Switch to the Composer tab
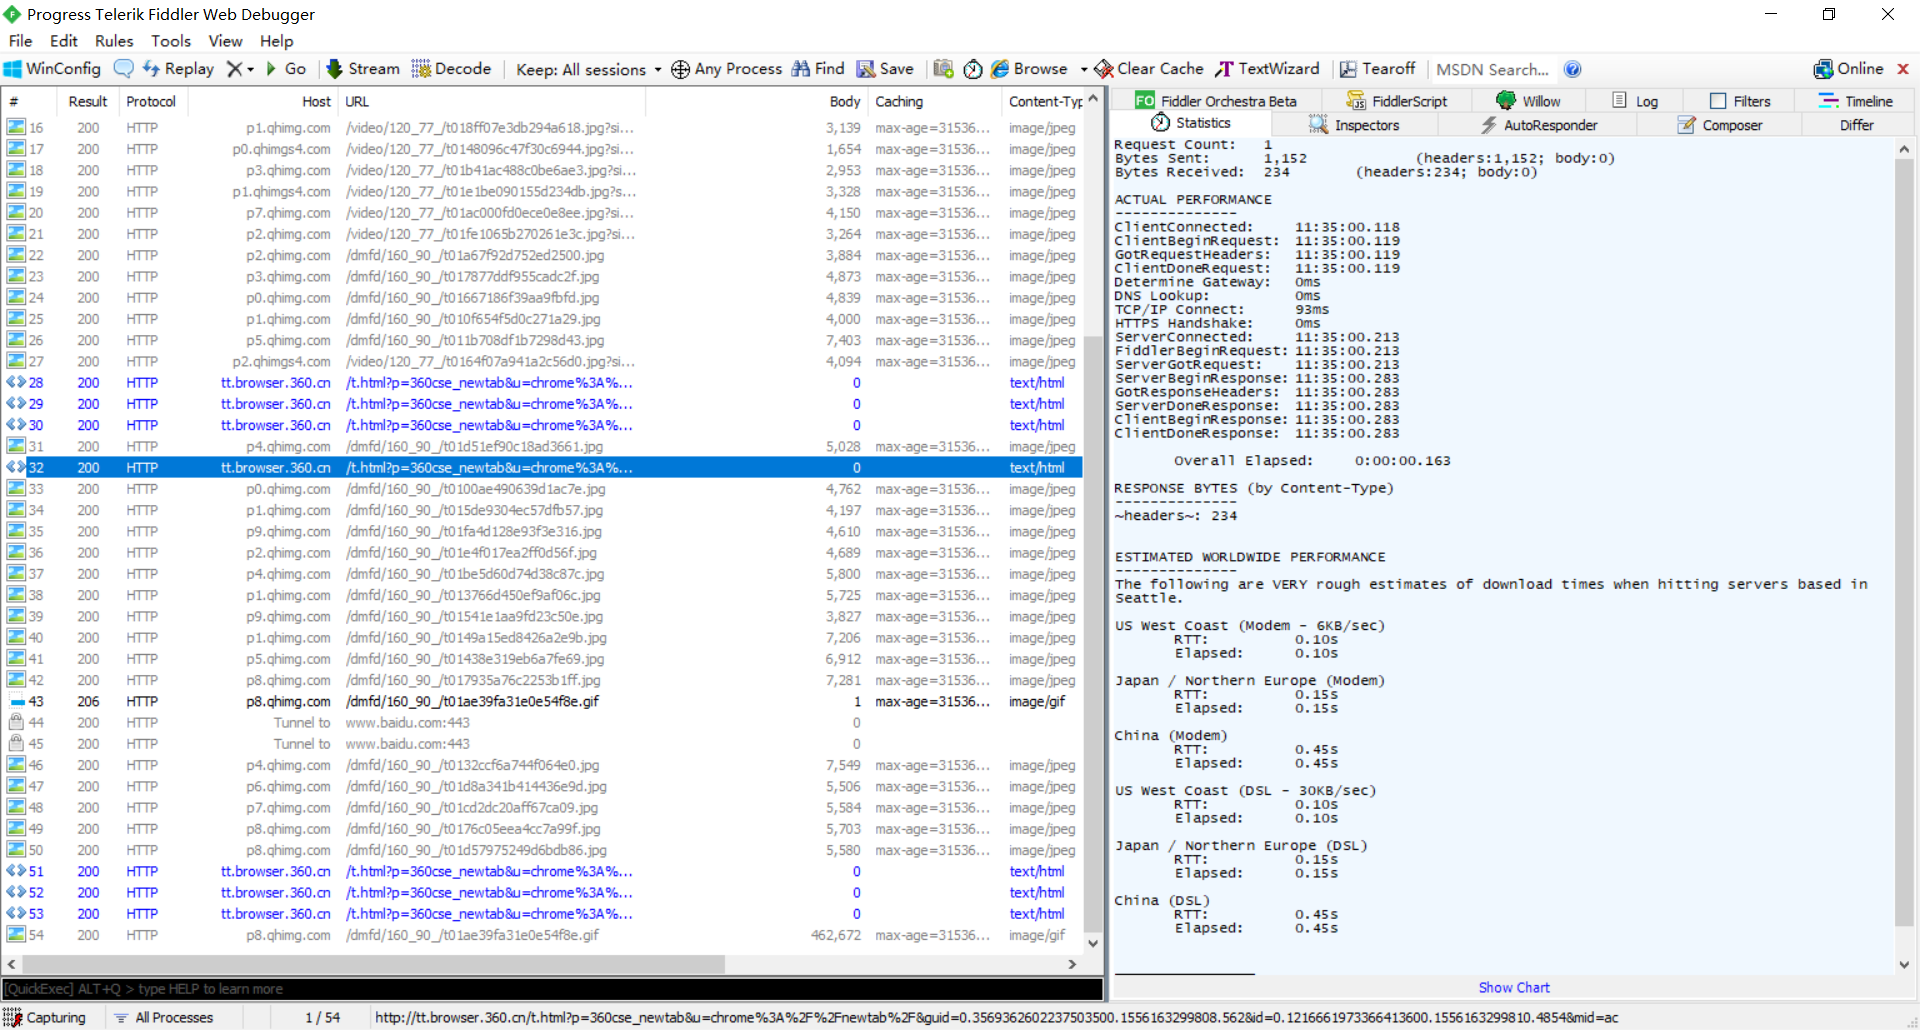Screen dimensions: 1920x1030 point(1720,125)
